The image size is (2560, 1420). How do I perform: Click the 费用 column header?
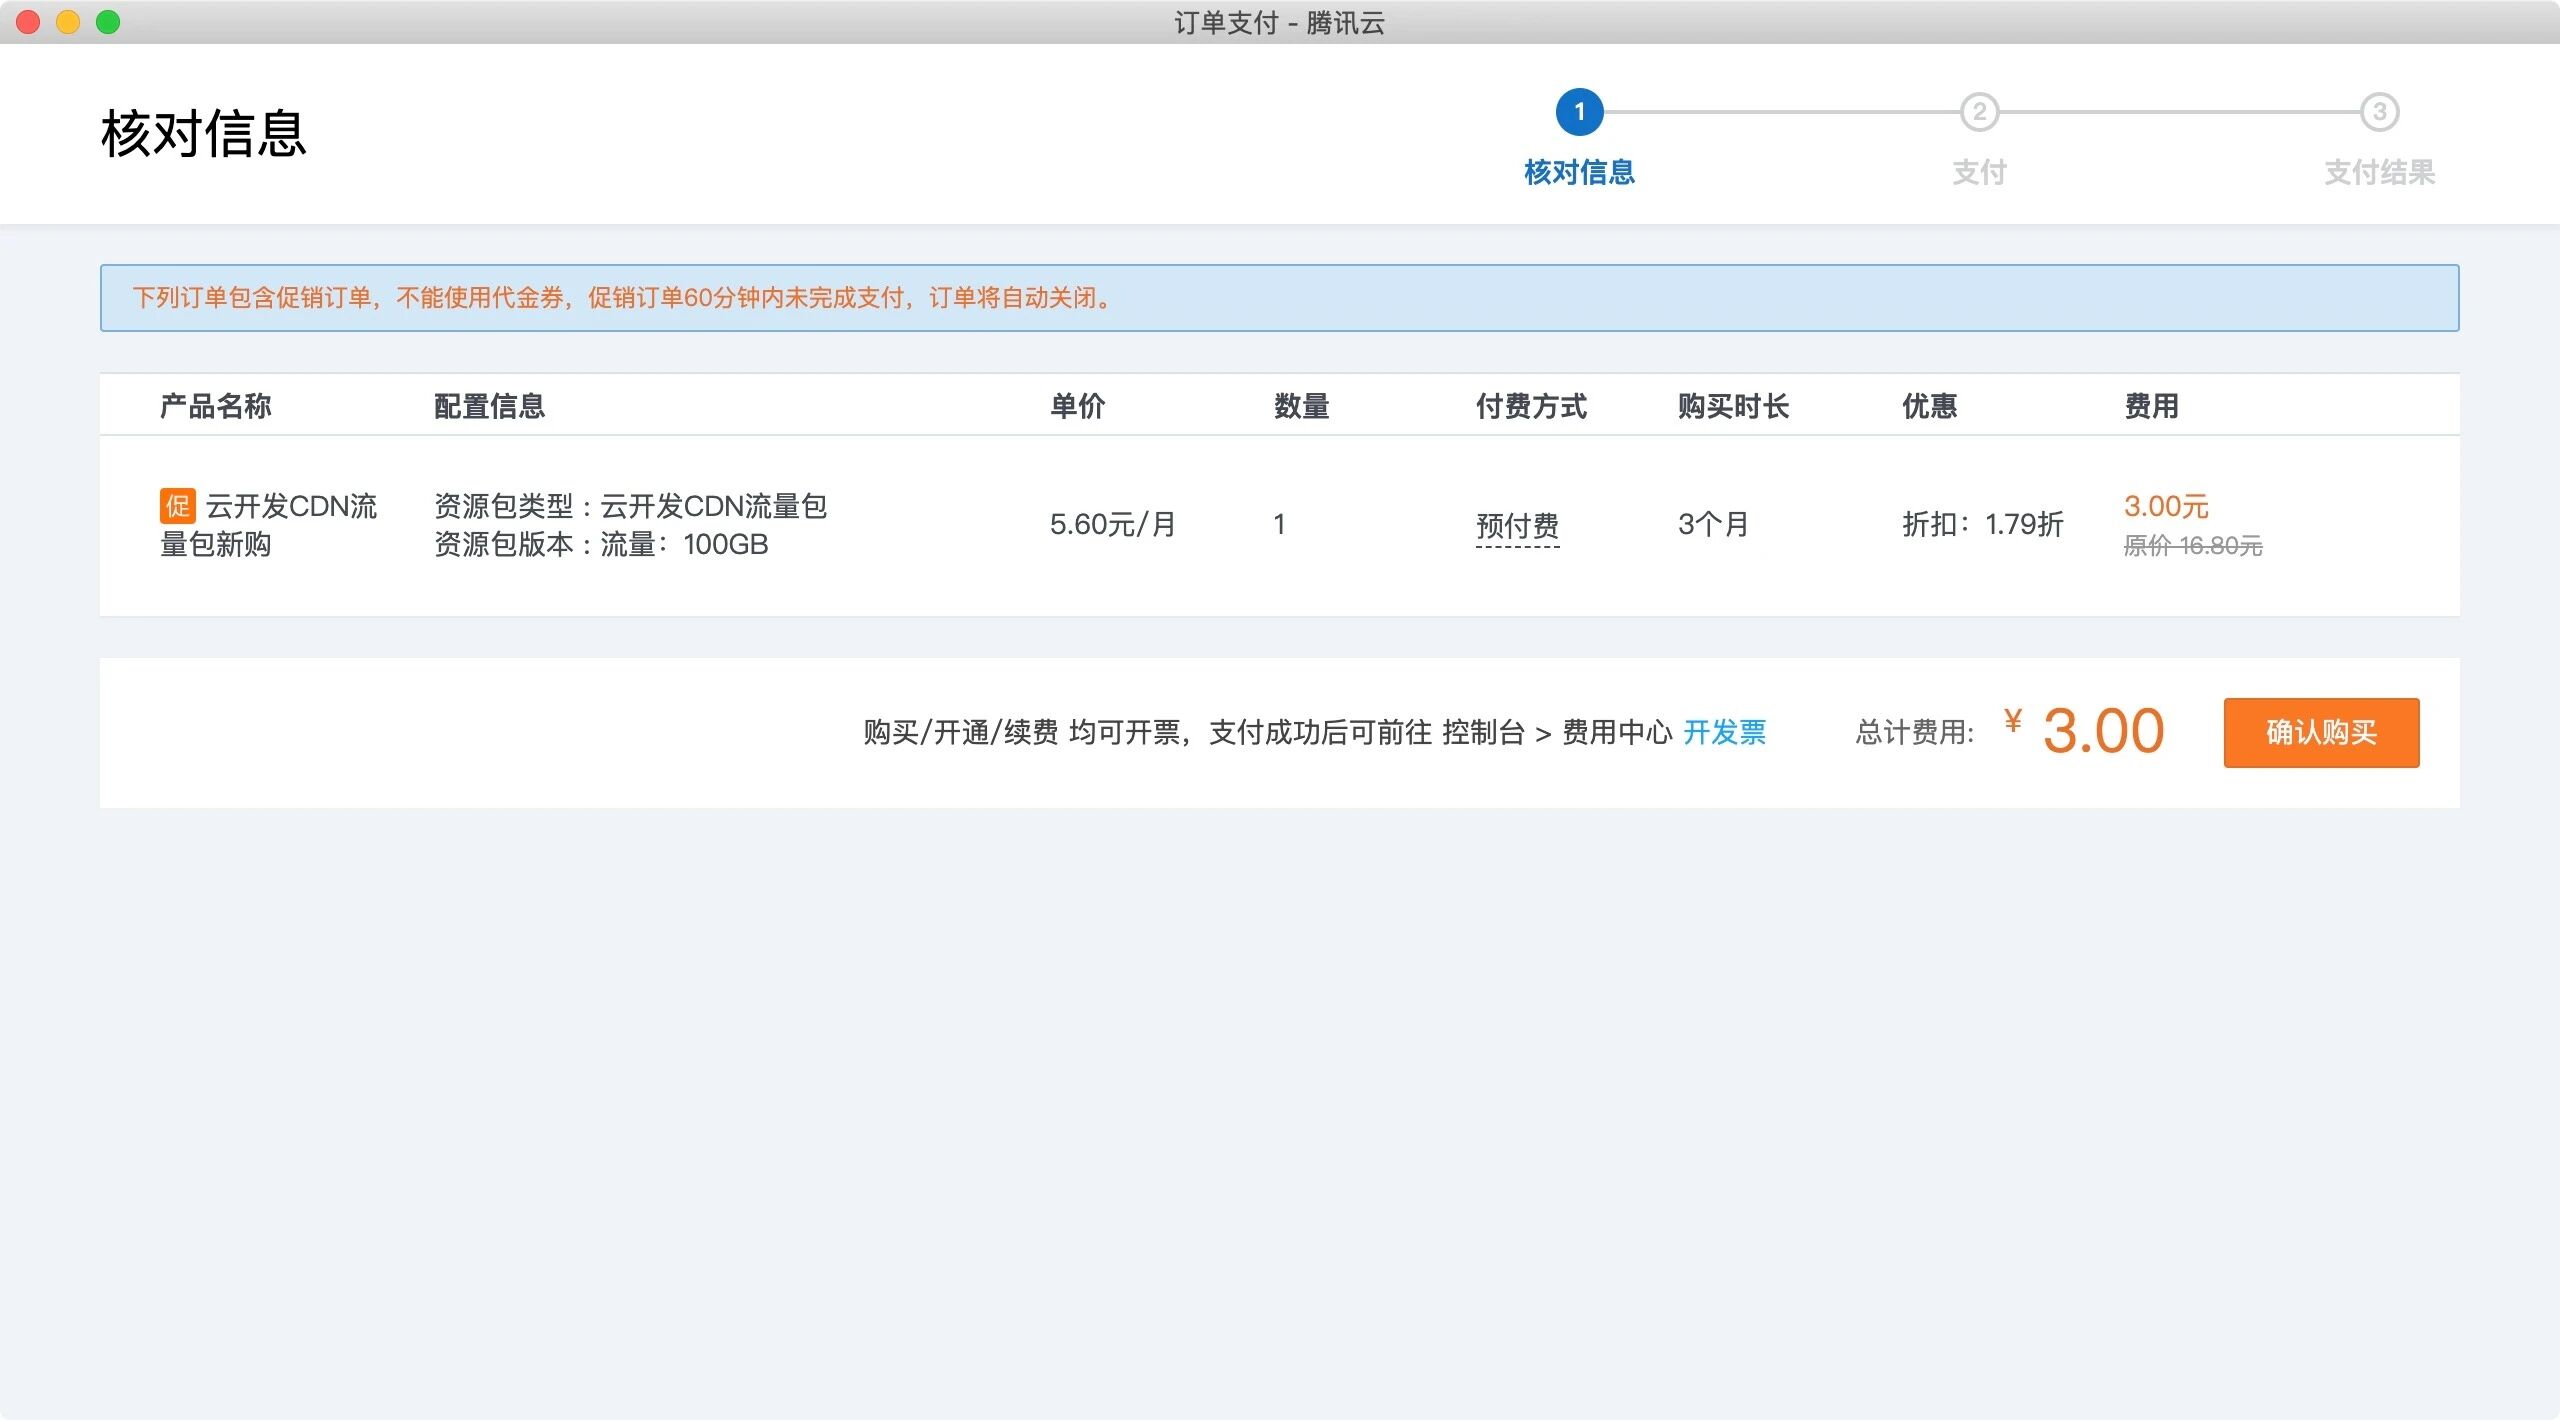tap(2151, 406)
